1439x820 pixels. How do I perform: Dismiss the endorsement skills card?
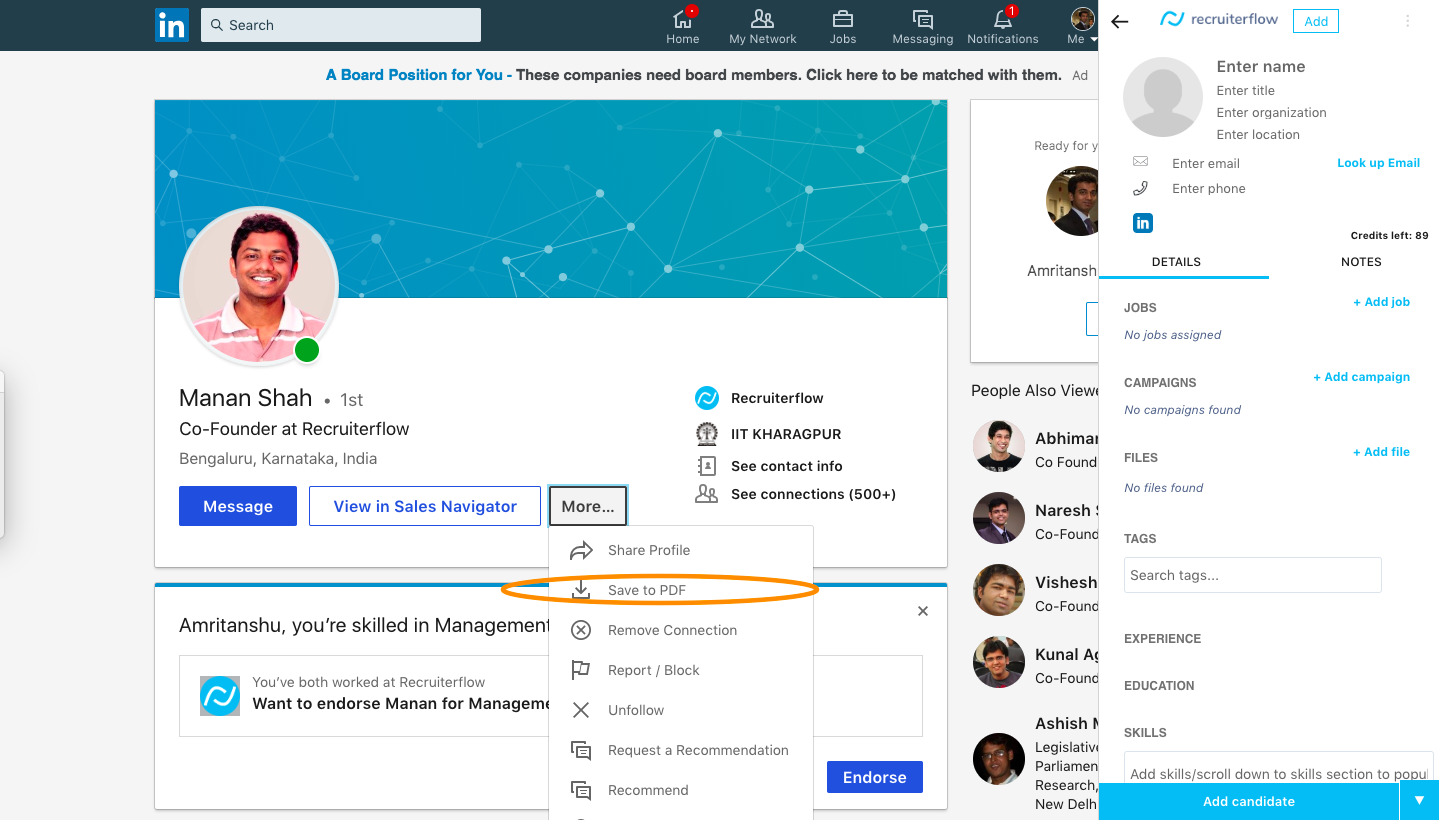coord(923,611)
